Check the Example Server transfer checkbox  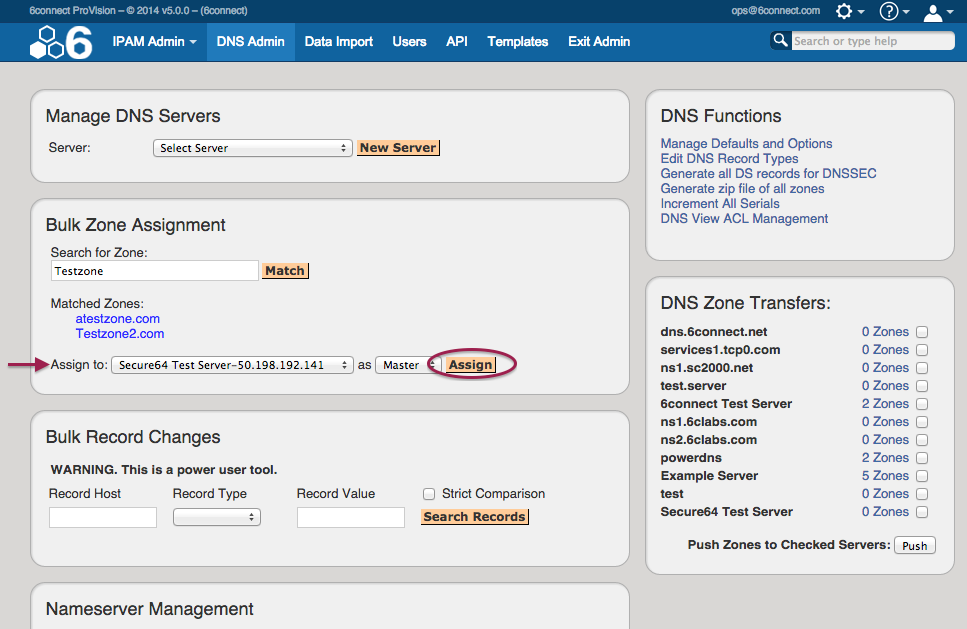(922, 476)
